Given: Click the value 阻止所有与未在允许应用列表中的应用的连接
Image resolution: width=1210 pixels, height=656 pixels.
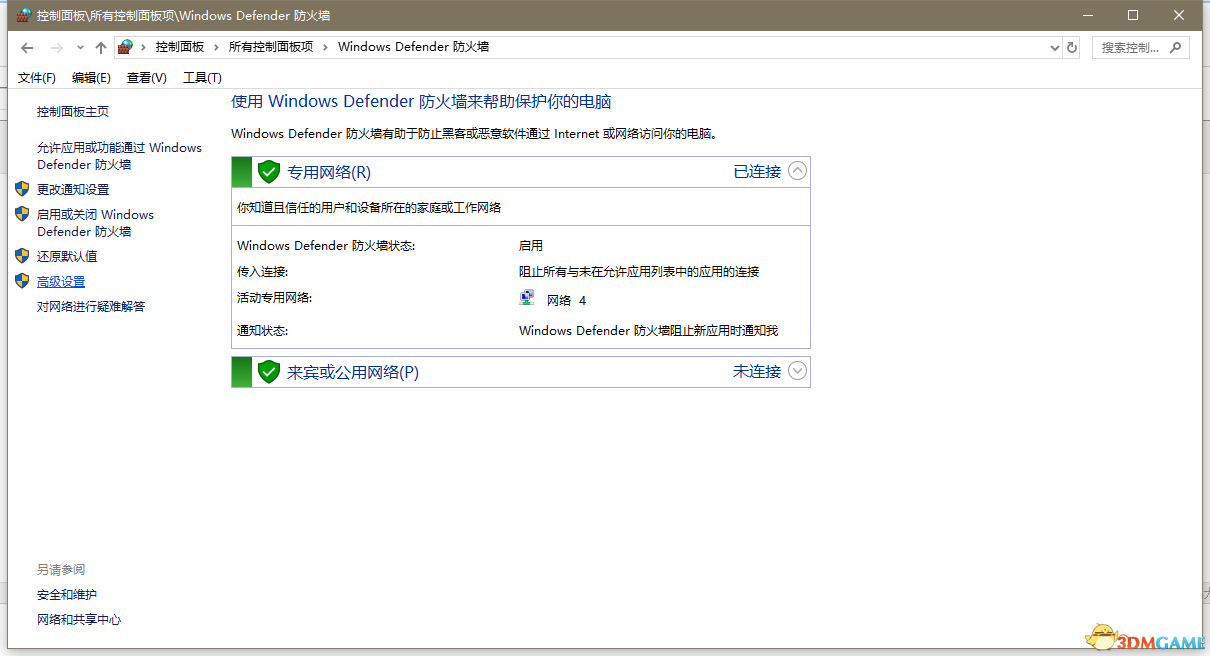Looking at the screenshot, I should pos(639,272).
